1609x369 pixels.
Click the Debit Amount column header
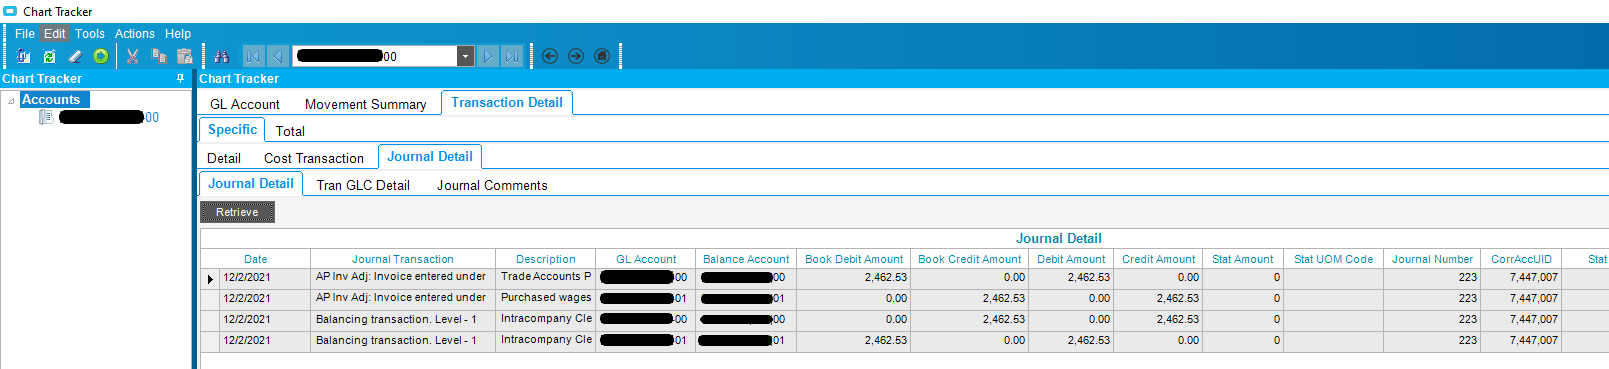(x=1071, y=259)
